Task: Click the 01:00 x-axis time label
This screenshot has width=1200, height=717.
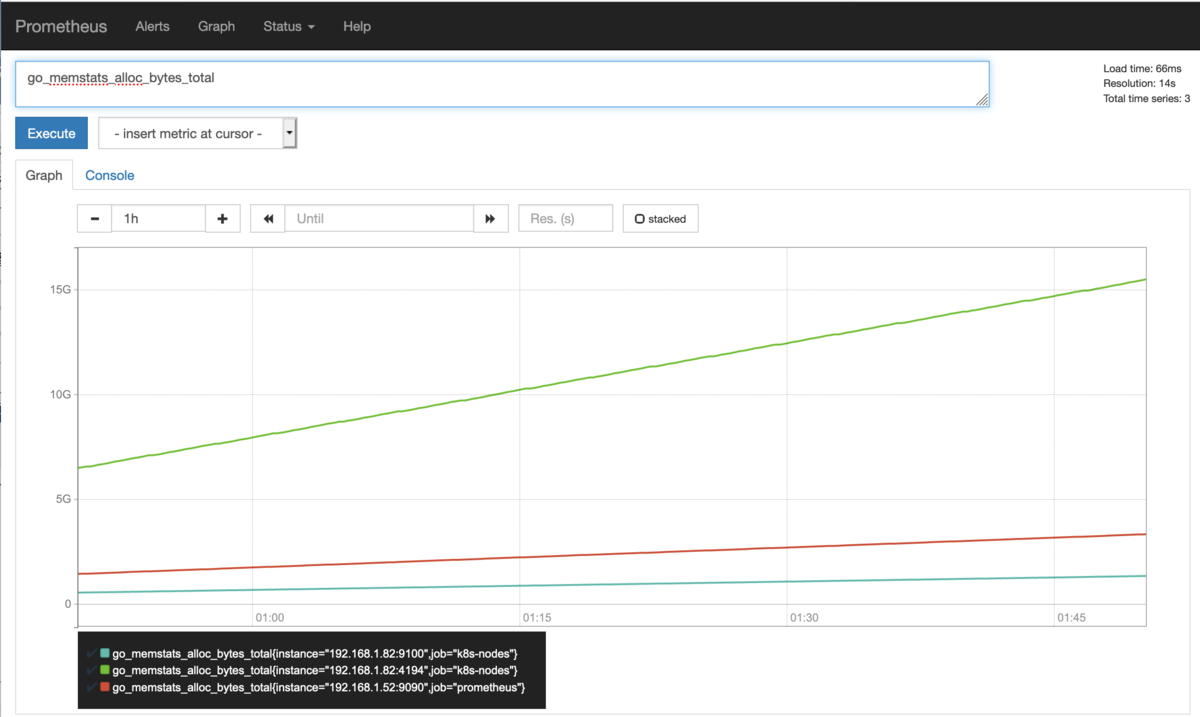Action: click(270, 618)
